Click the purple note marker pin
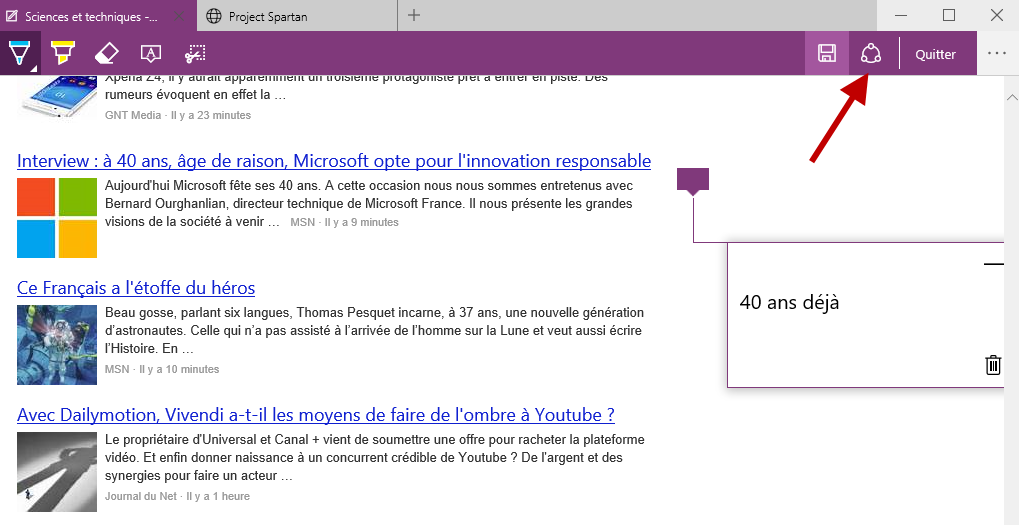 [x=693, y=181]
